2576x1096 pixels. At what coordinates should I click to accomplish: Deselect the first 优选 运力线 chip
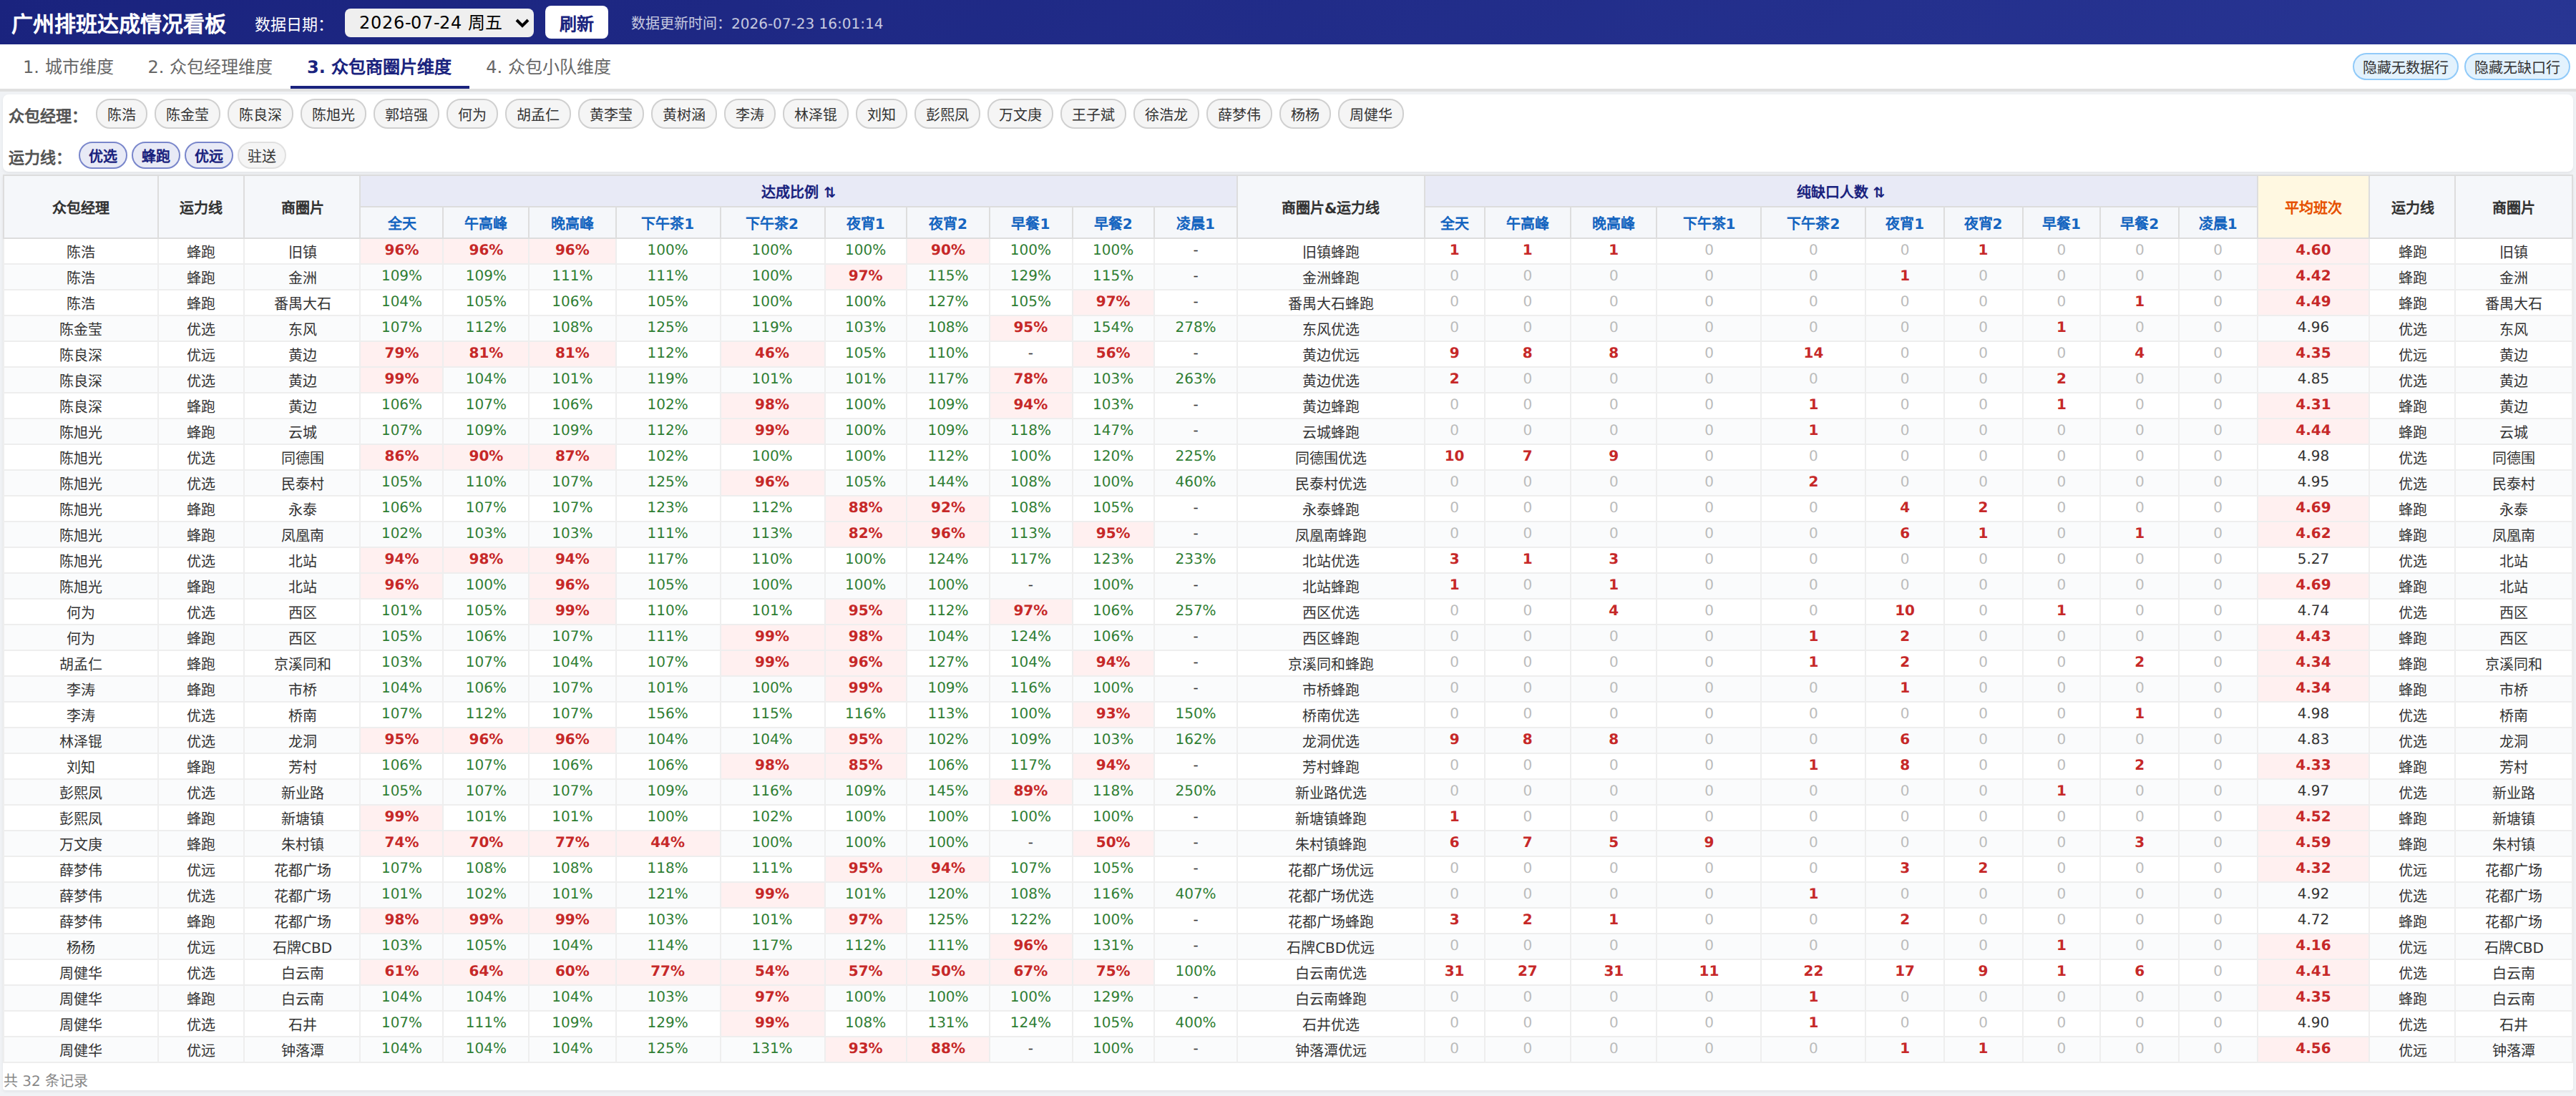tap(102, 156)
